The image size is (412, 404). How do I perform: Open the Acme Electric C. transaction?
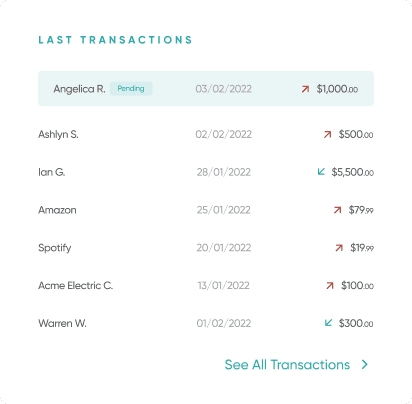click(x=206, y=286)
